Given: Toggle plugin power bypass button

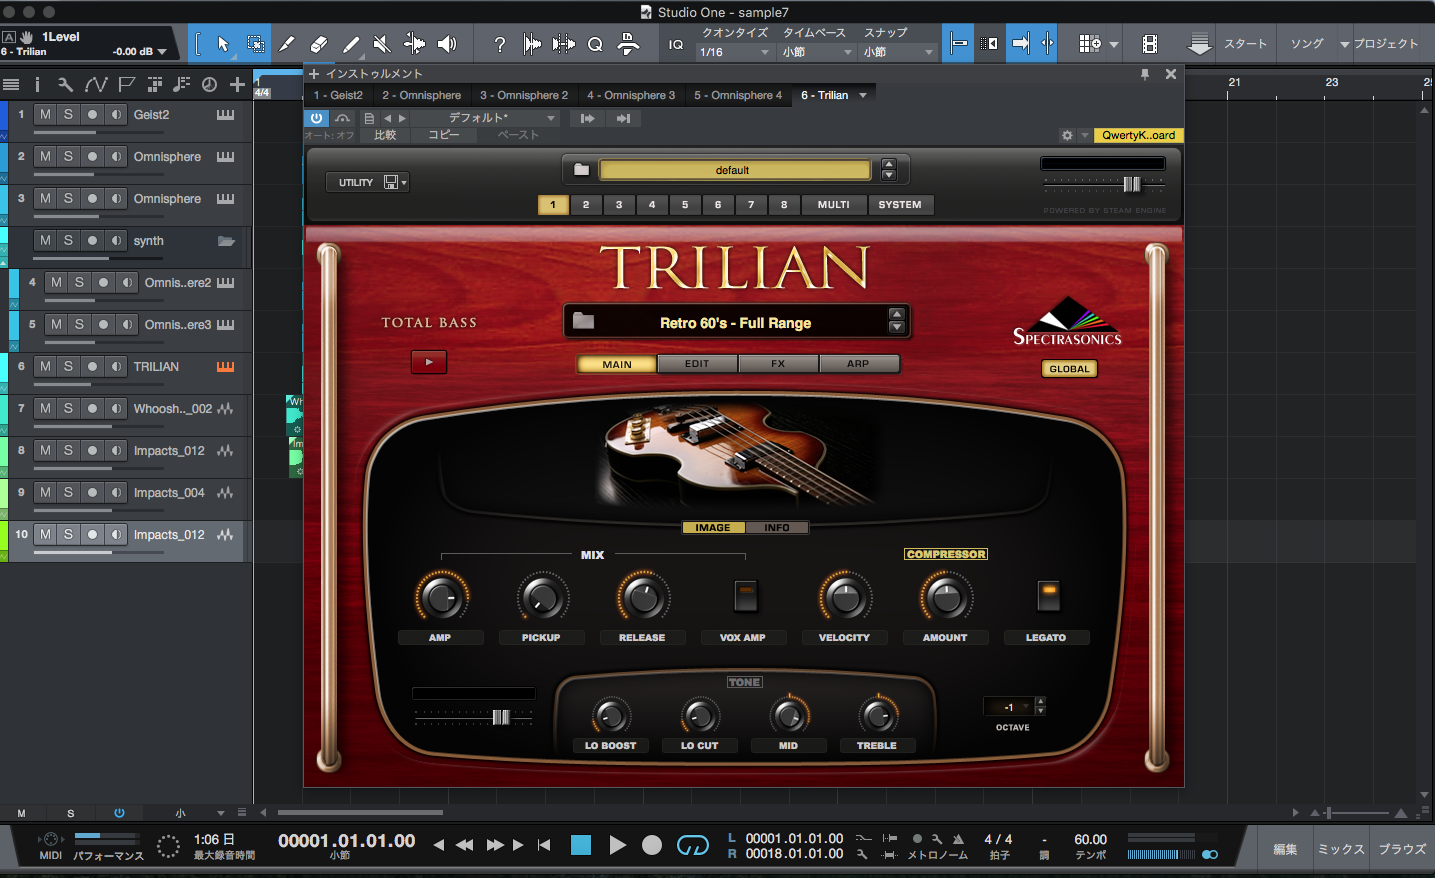Looking at the screenshot, I should 316,118.
